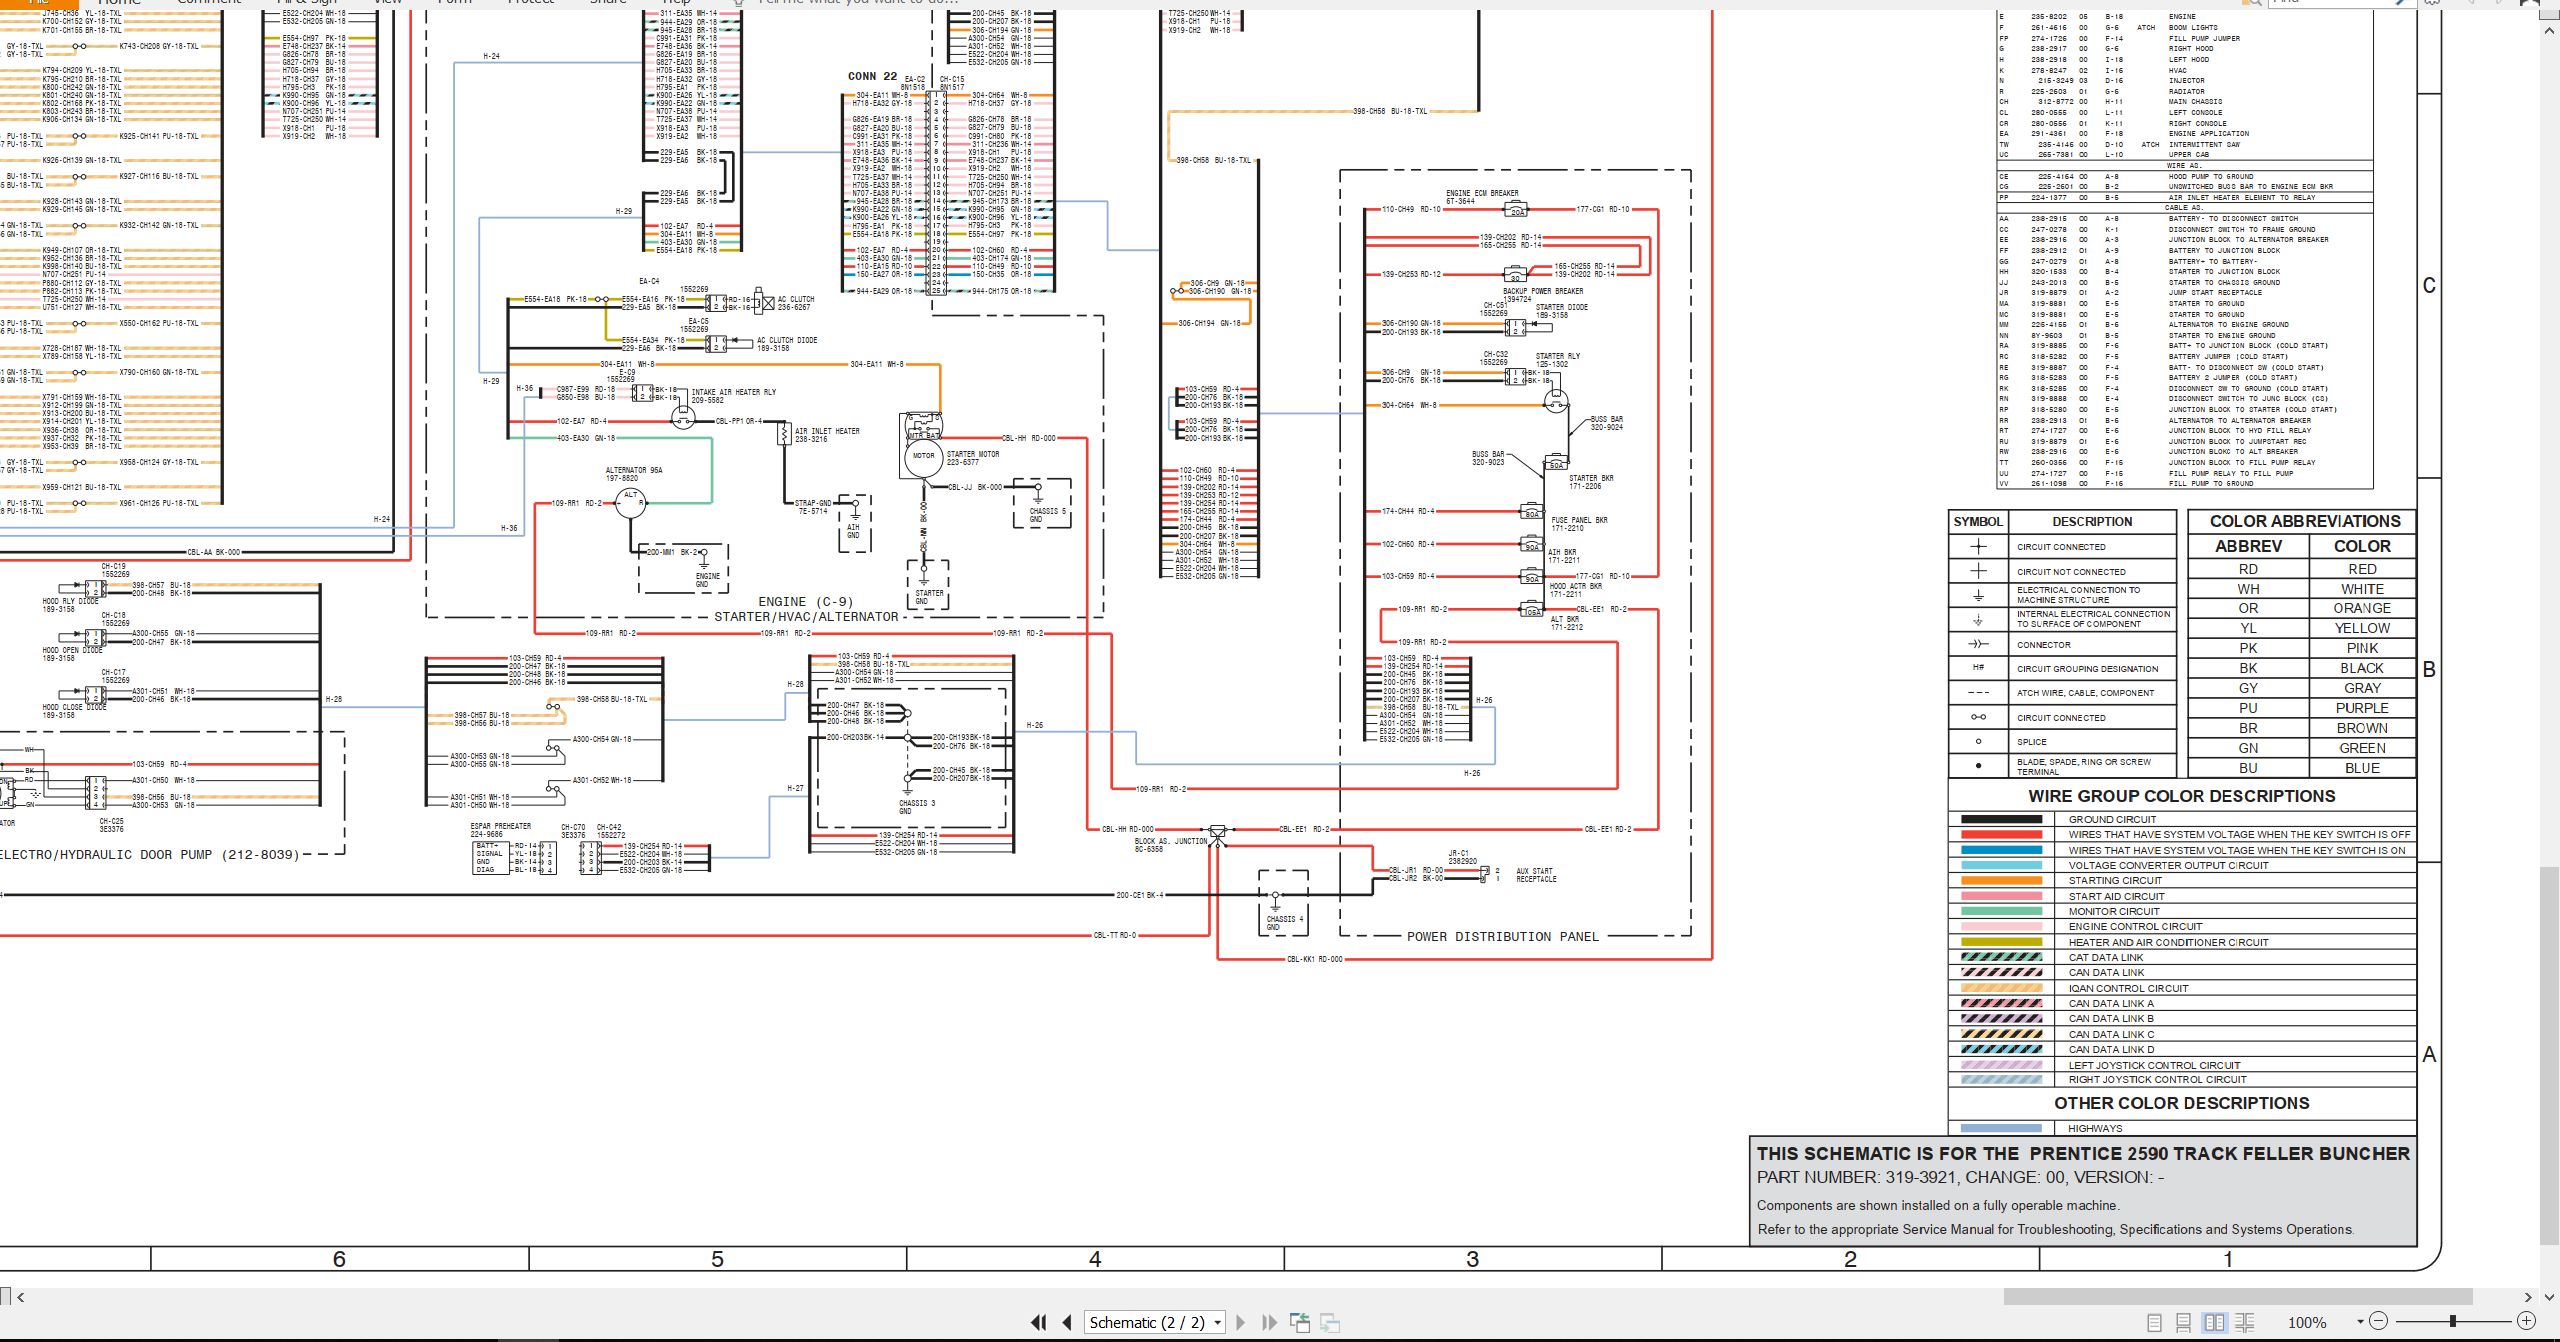Click the zoom in plus button
The height and width of the screenshot is (1342, 2560).
tap(2526, 1321)
